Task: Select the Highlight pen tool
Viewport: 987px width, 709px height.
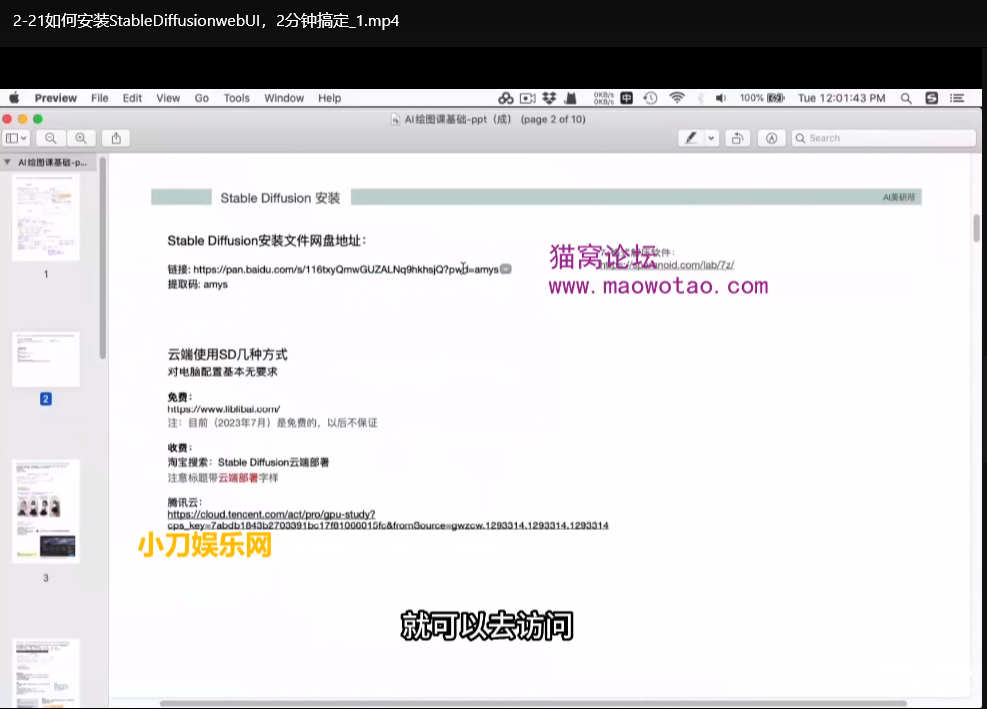Action: 690,138
